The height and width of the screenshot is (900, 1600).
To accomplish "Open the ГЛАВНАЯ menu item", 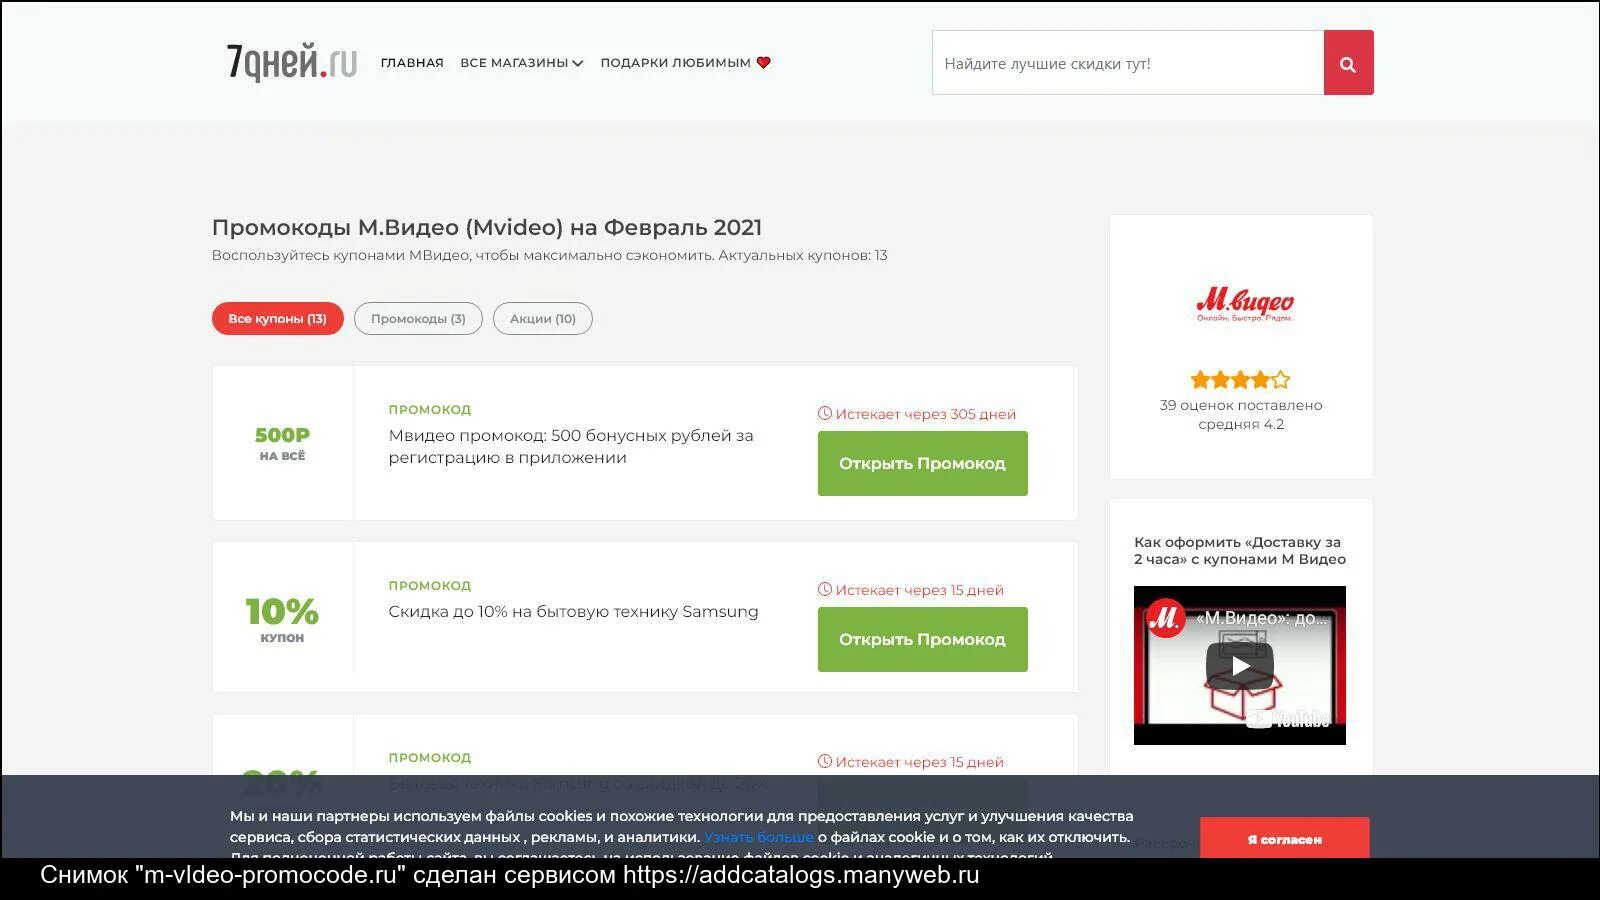I will point(411,62).
